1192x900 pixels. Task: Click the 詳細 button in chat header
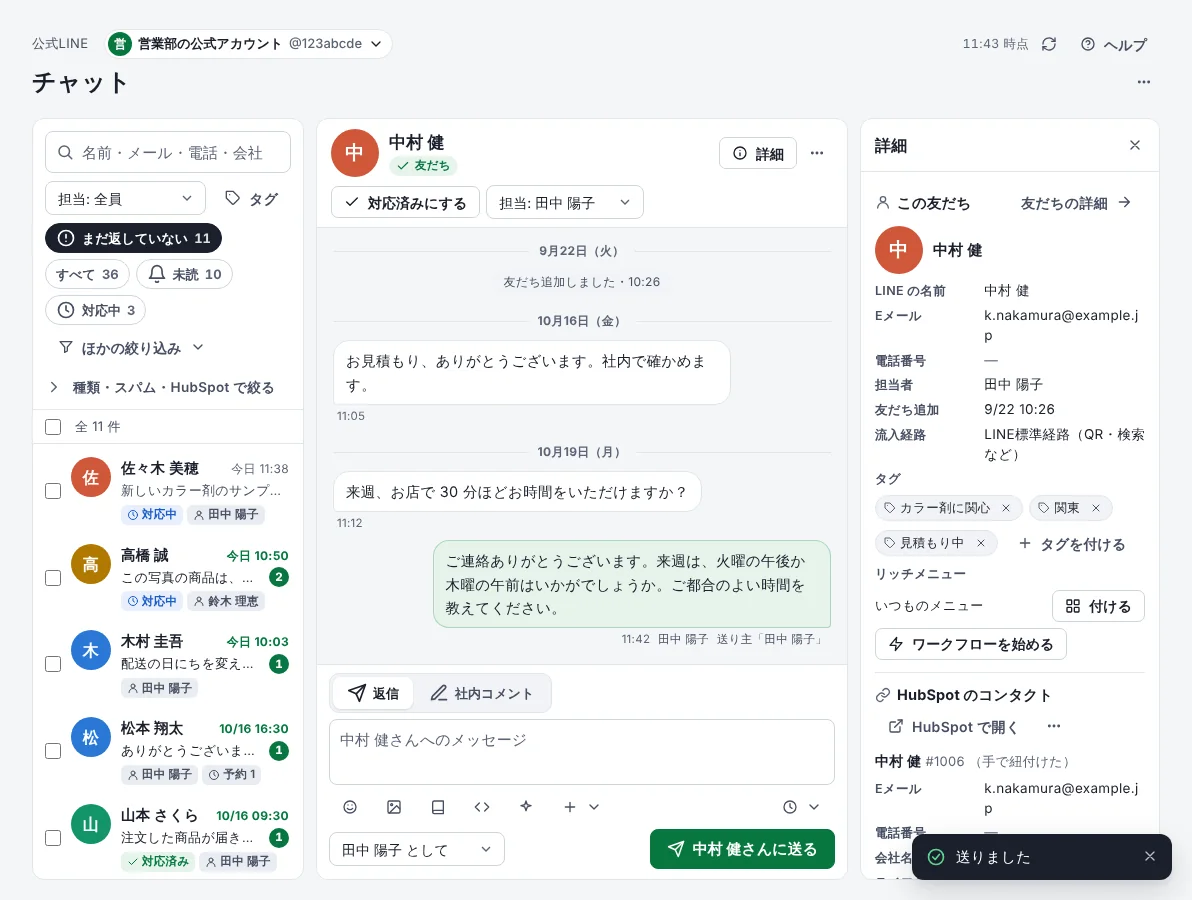click(758, 154)
